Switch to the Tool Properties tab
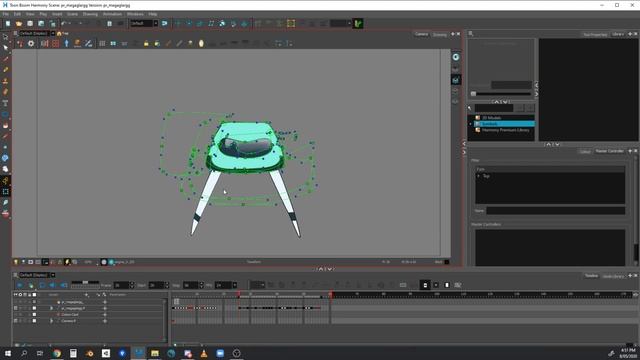 [595, 35]
